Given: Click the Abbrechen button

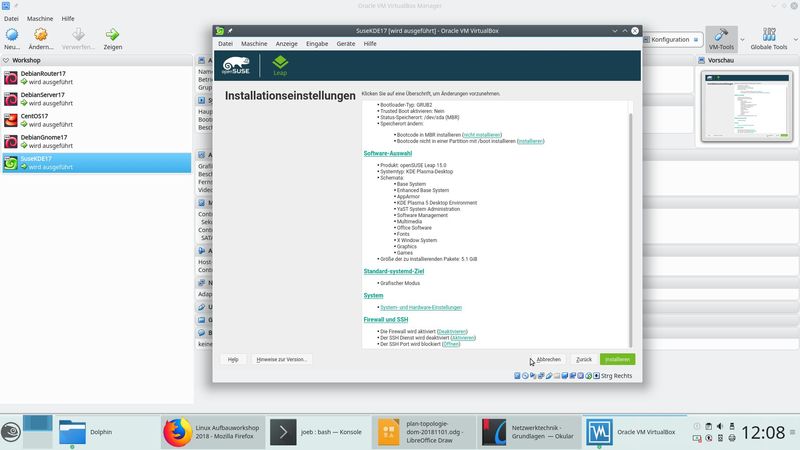Looking at the screenshot, I should [548, 359].
